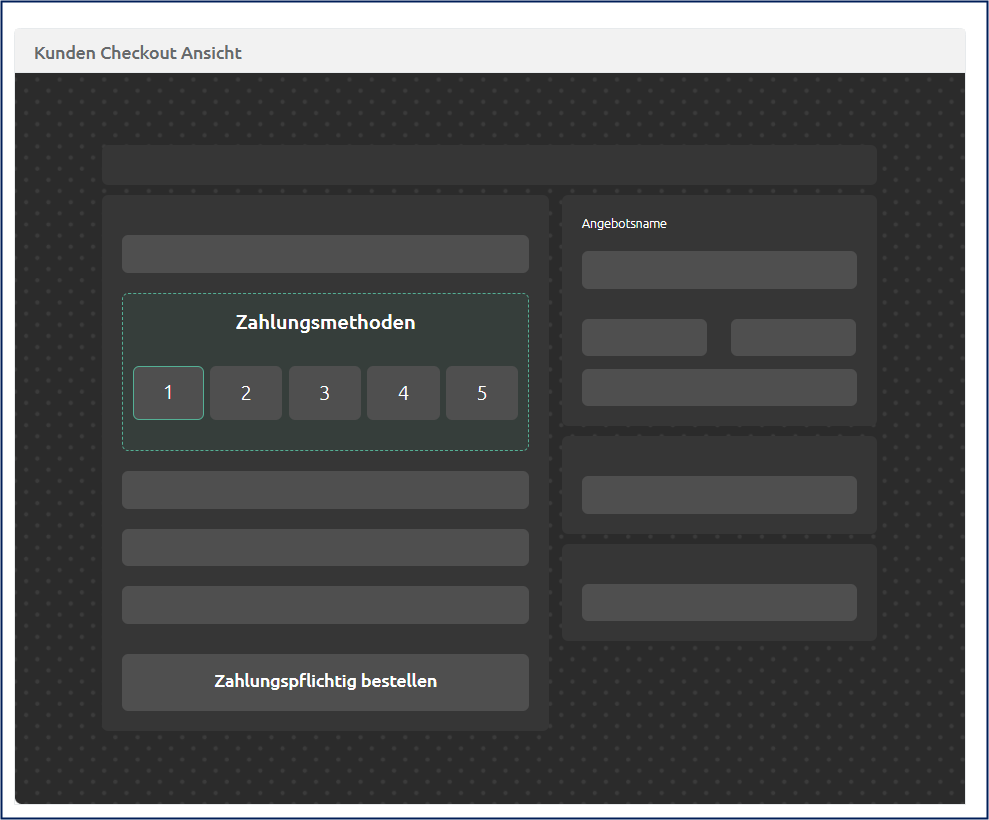Click the Kunden Checkout Ansicht title
Viewport: 989px width, 820px height.
(138, 53)
